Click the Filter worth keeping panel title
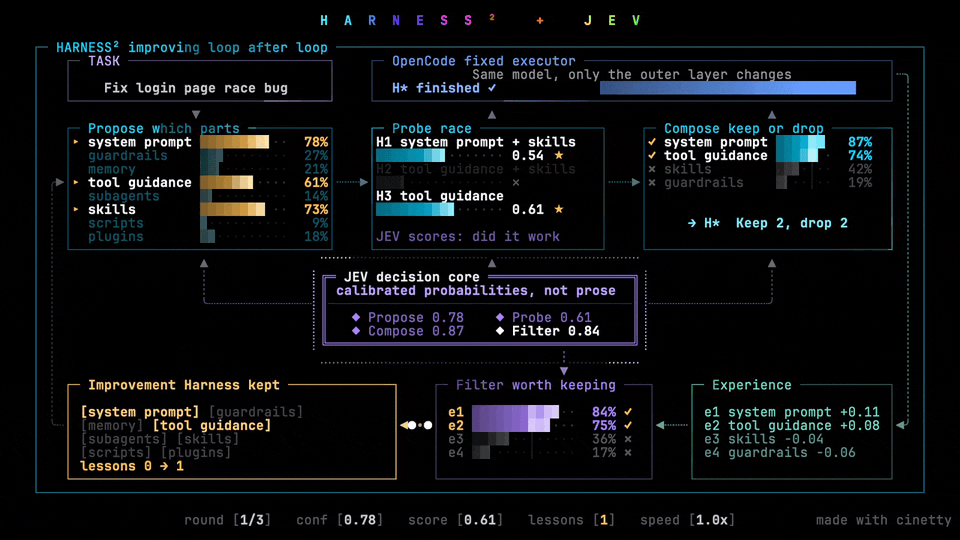 click(536, 385)
